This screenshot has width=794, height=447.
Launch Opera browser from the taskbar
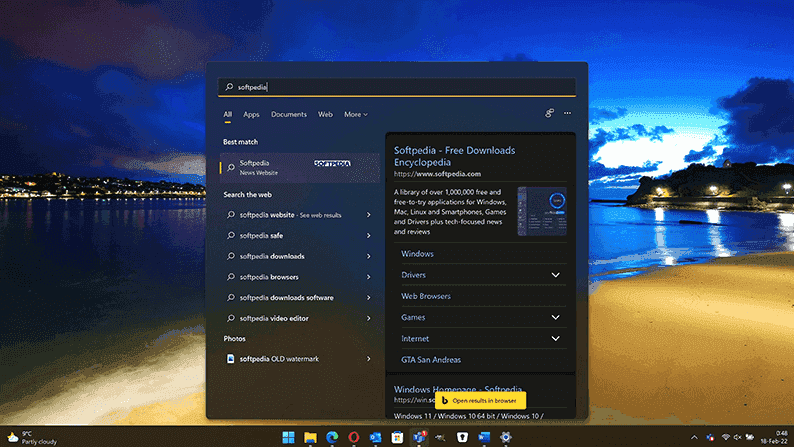[x=354, y=437]
